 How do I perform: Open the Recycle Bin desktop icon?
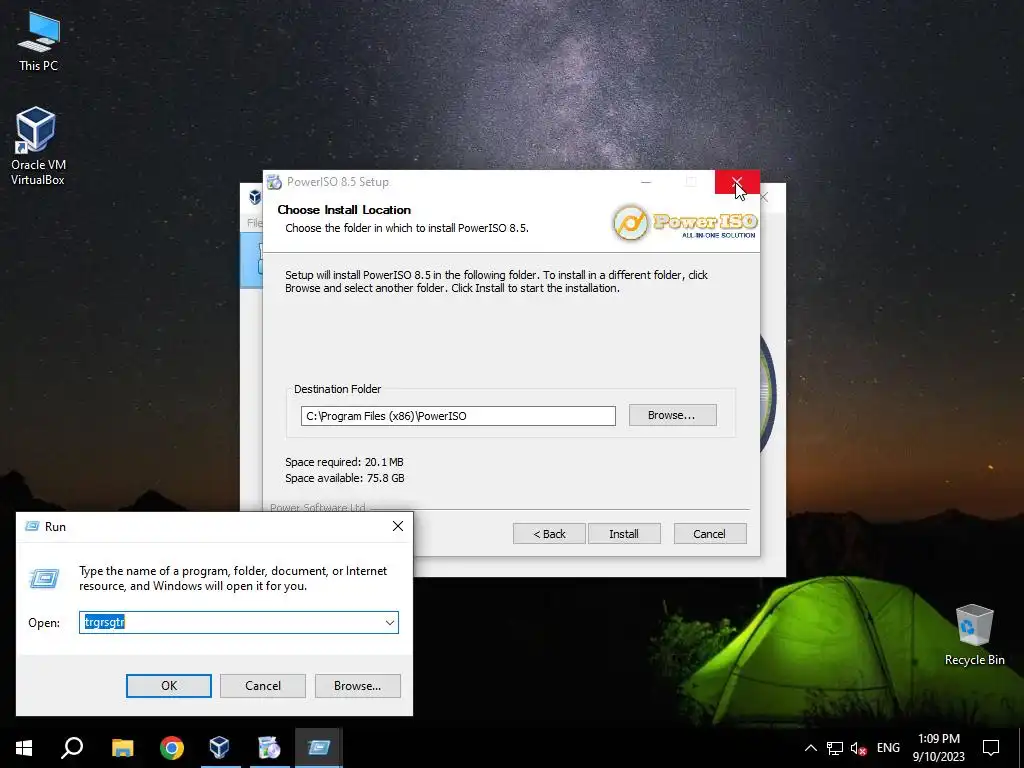coord(974,635)
